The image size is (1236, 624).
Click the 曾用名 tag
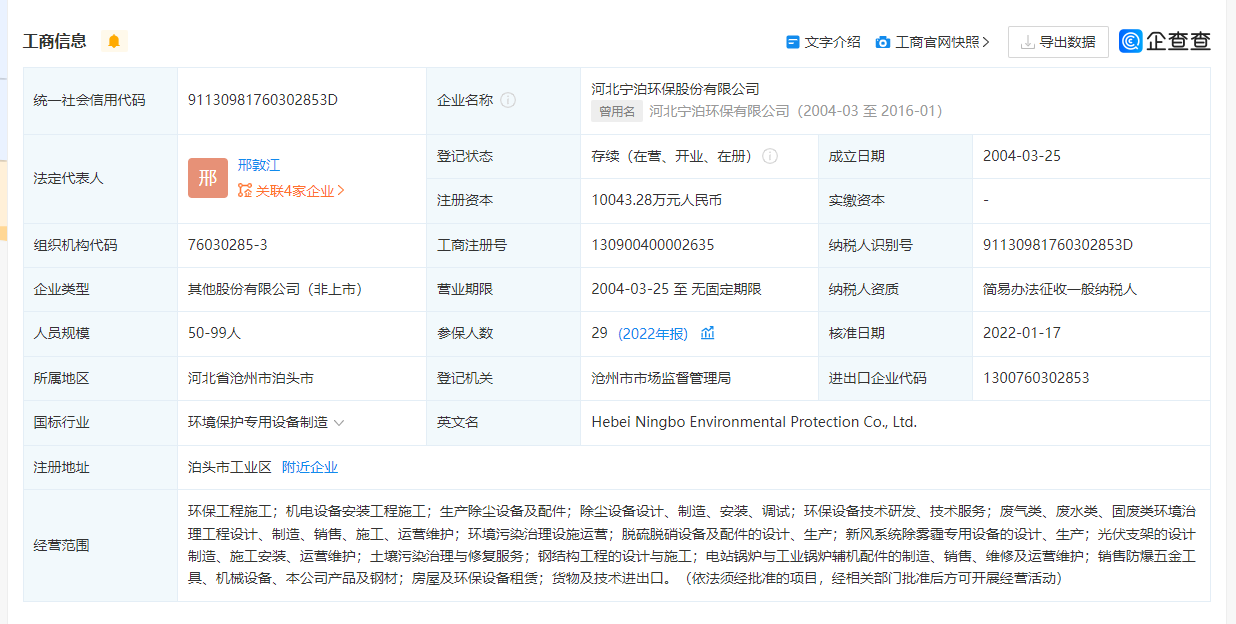[617, 111]
